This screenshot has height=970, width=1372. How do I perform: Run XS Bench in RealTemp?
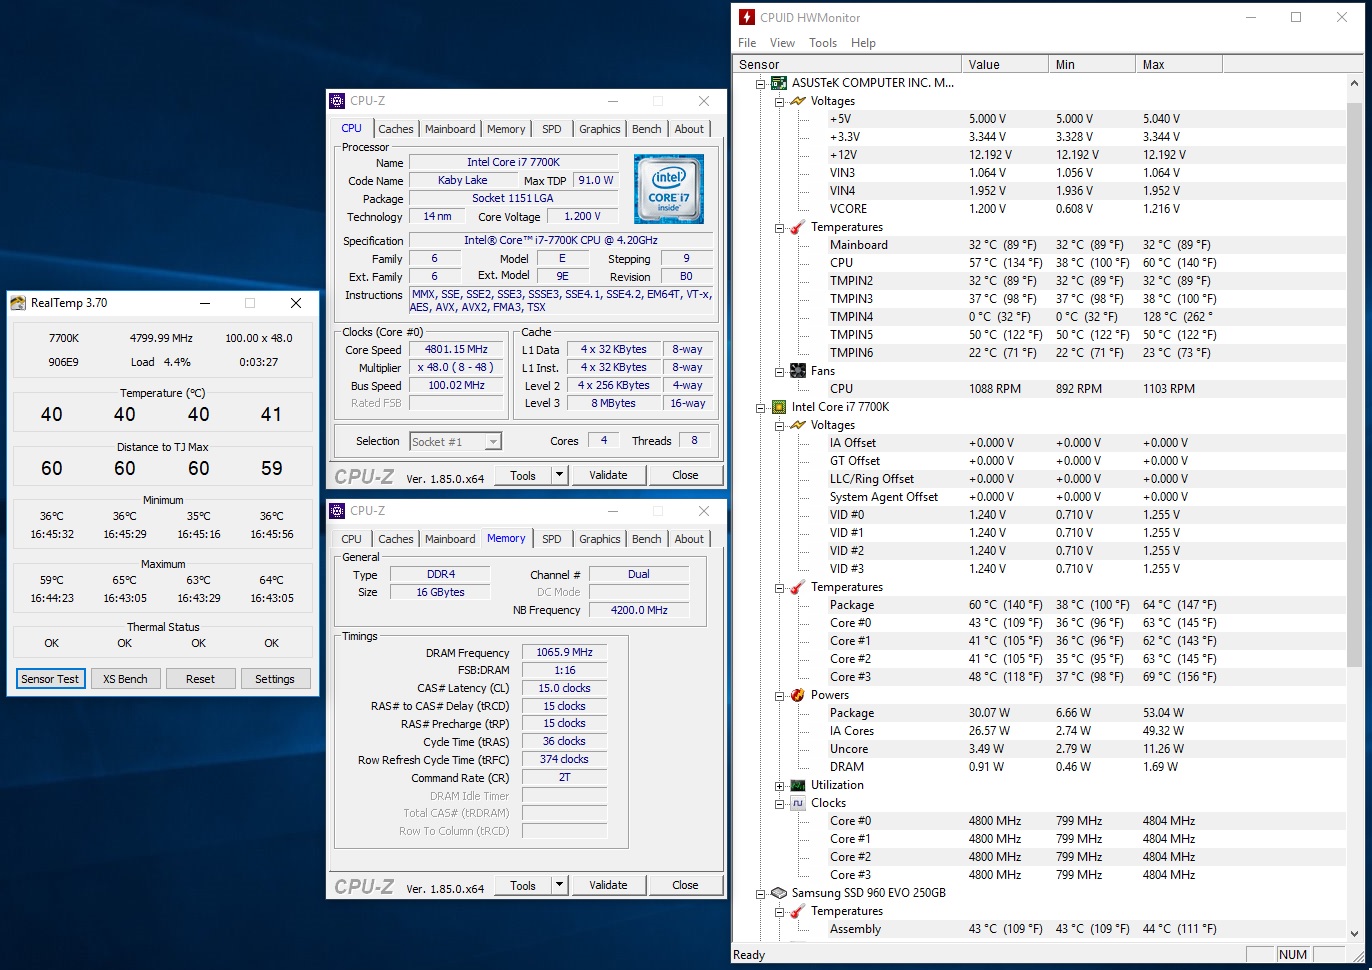pos(125,679)
